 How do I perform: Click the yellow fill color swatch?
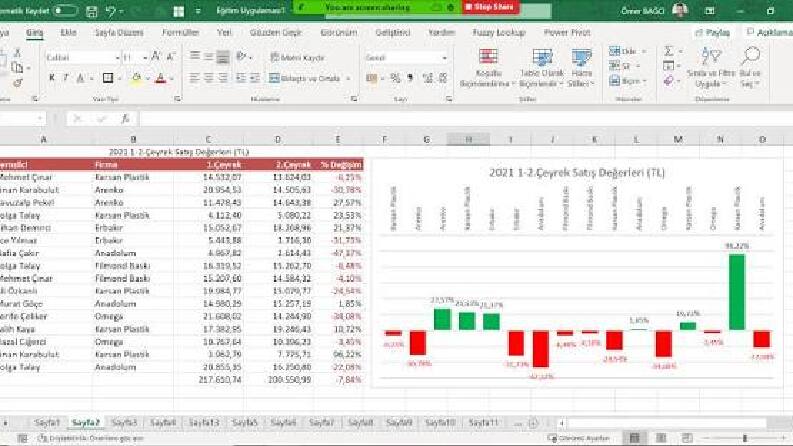136,78
